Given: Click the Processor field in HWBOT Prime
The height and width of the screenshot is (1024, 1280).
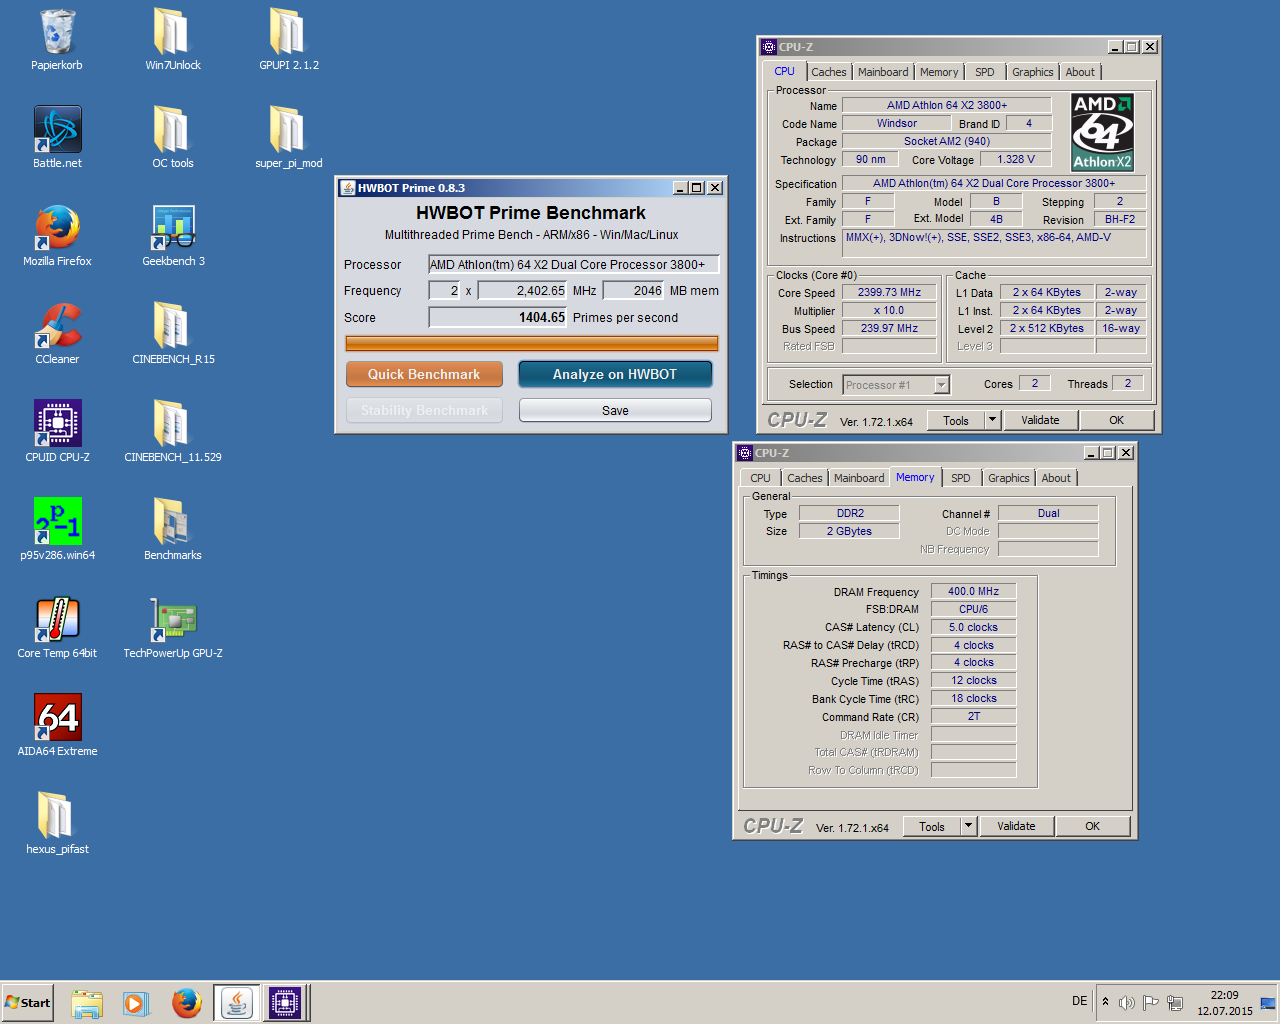Looking at the screenshot, I should point(573,264).
